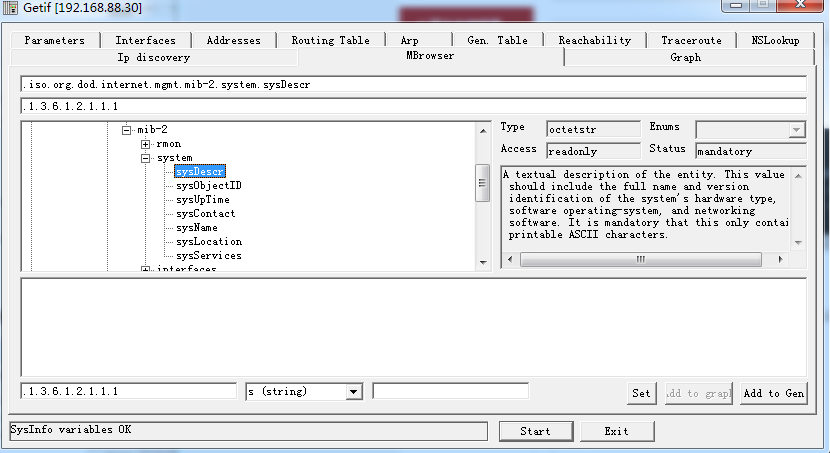Click the Getif application title icon

(10, 8)
